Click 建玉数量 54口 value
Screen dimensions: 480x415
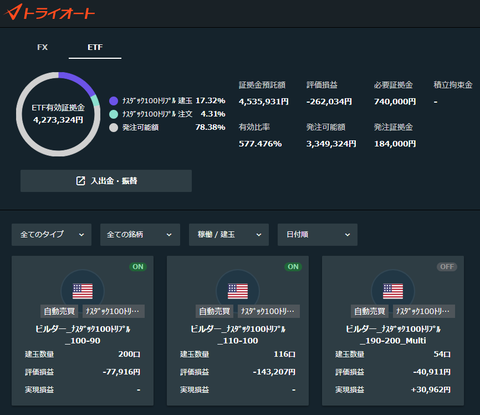(x=442, y=354)
